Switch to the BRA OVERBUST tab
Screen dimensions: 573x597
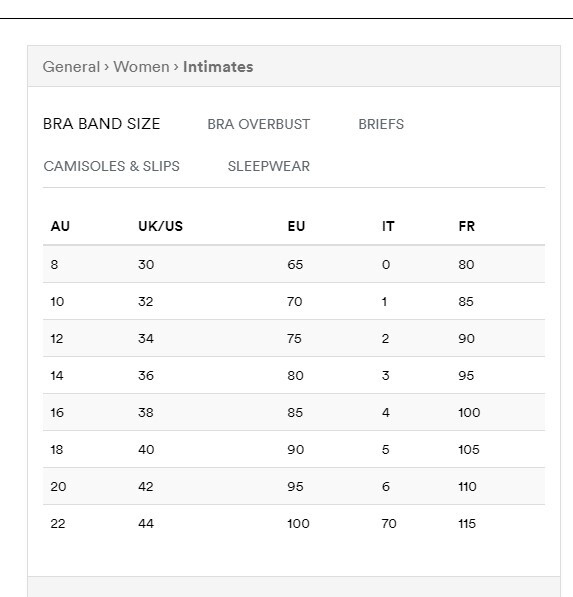[259, 124]
